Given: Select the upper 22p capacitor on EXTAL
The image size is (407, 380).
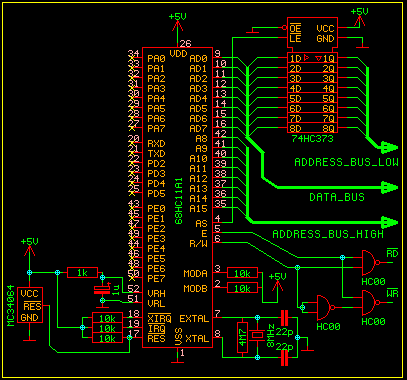Looking at the screenshot, I should click(284, 318).
